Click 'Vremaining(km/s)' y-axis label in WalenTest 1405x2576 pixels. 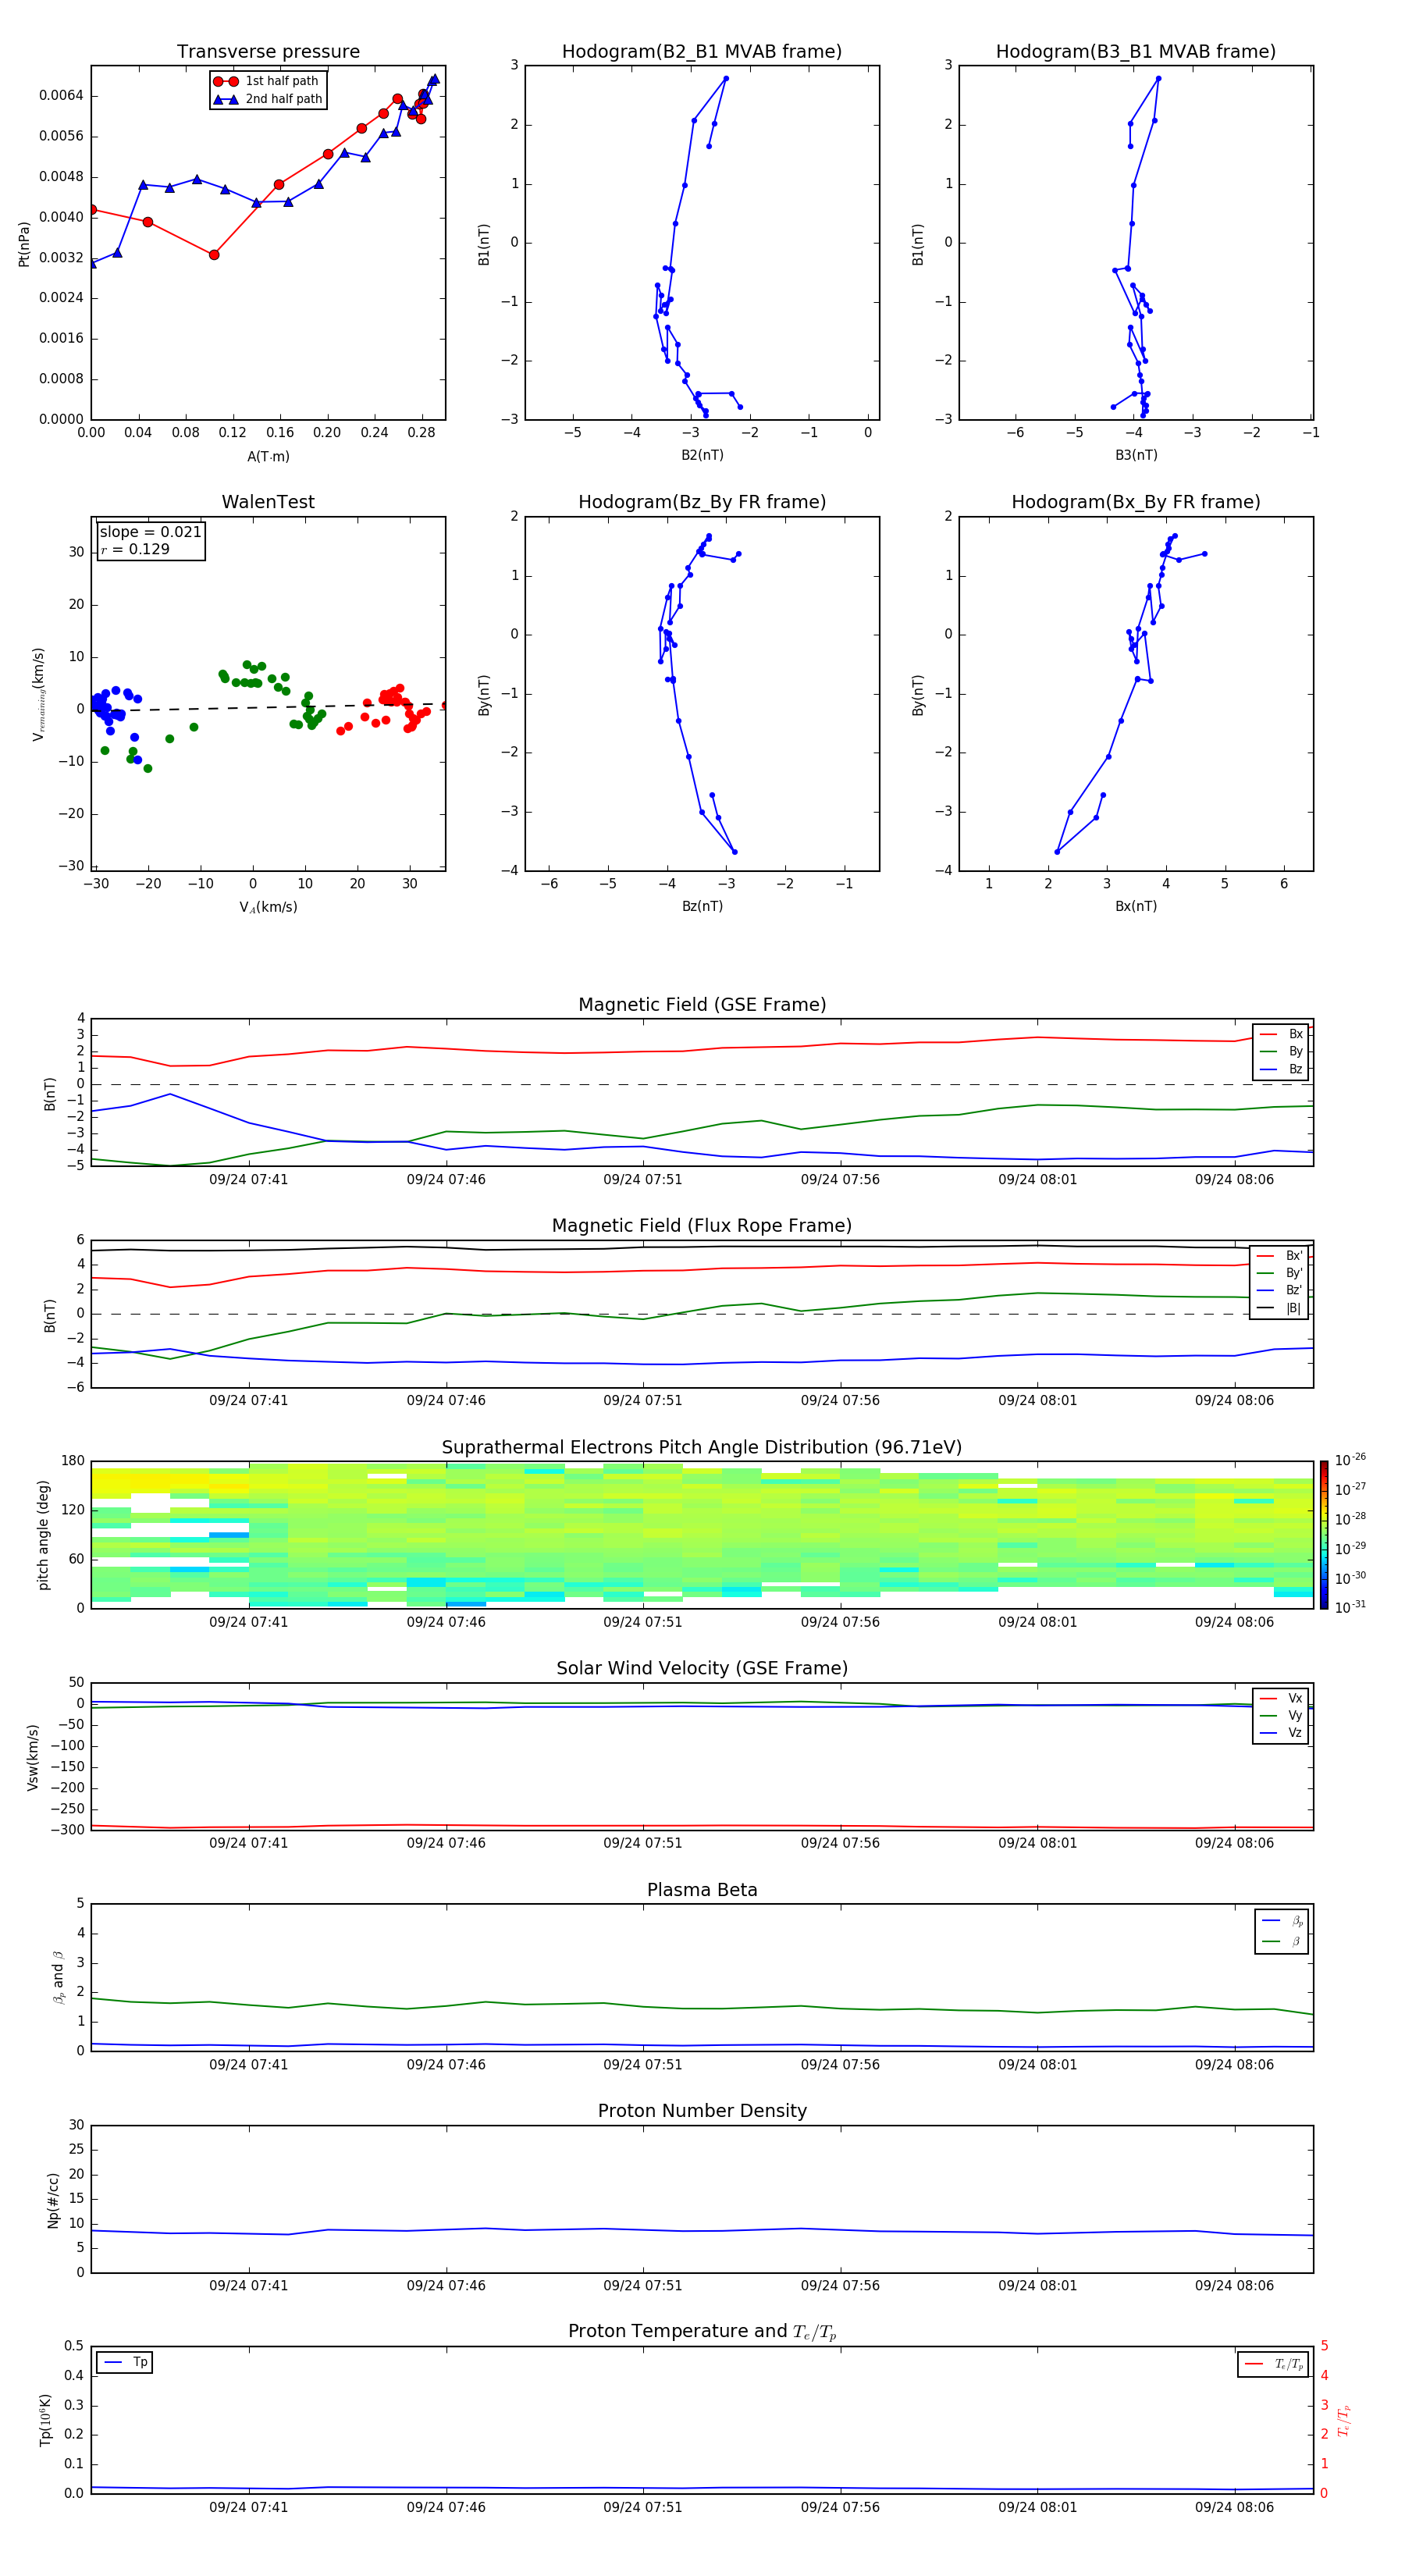click(x=39, y=694)
